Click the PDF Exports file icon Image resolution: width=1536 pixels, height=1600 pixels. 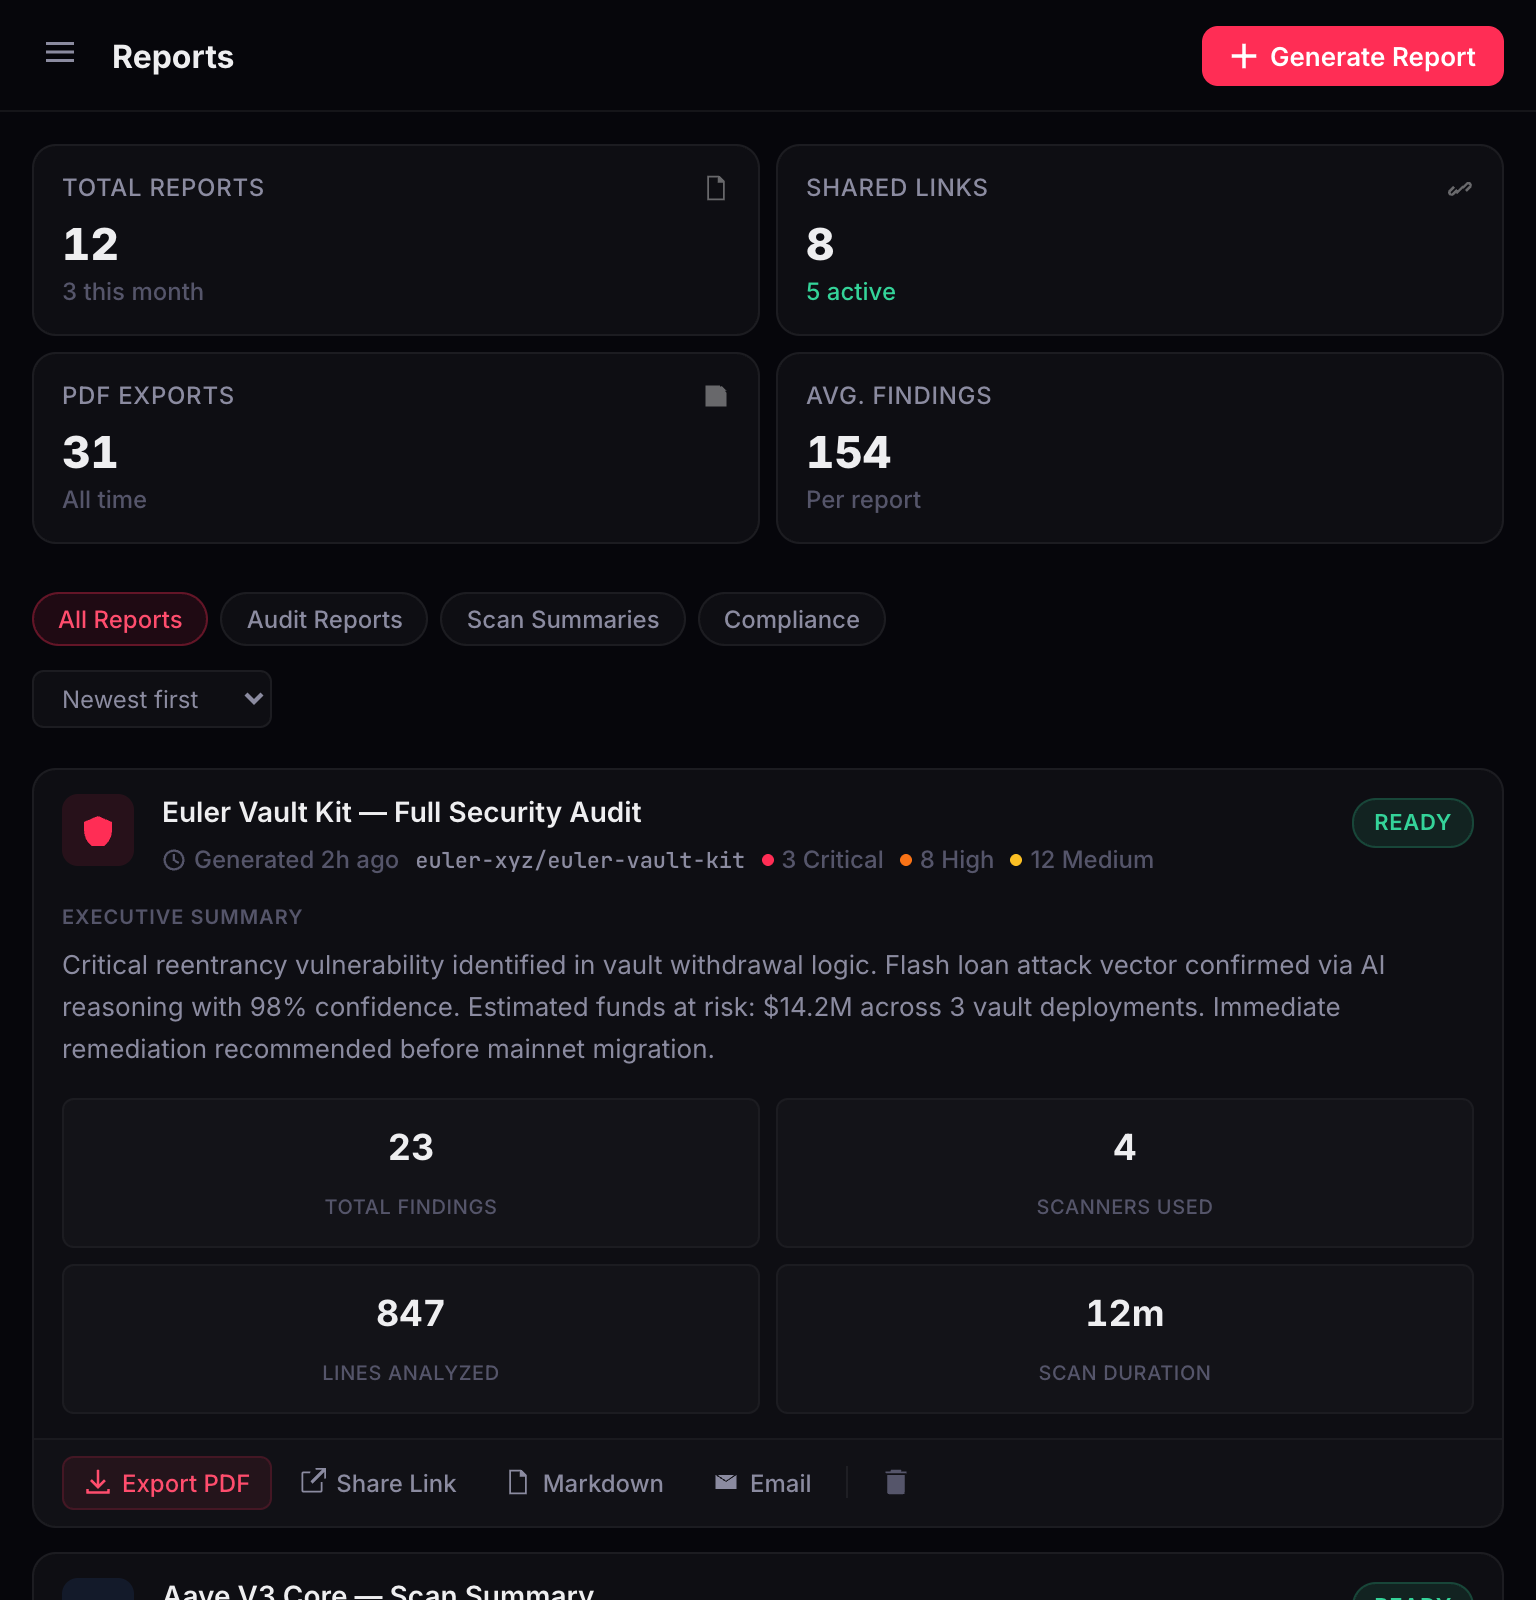[716, 396]
